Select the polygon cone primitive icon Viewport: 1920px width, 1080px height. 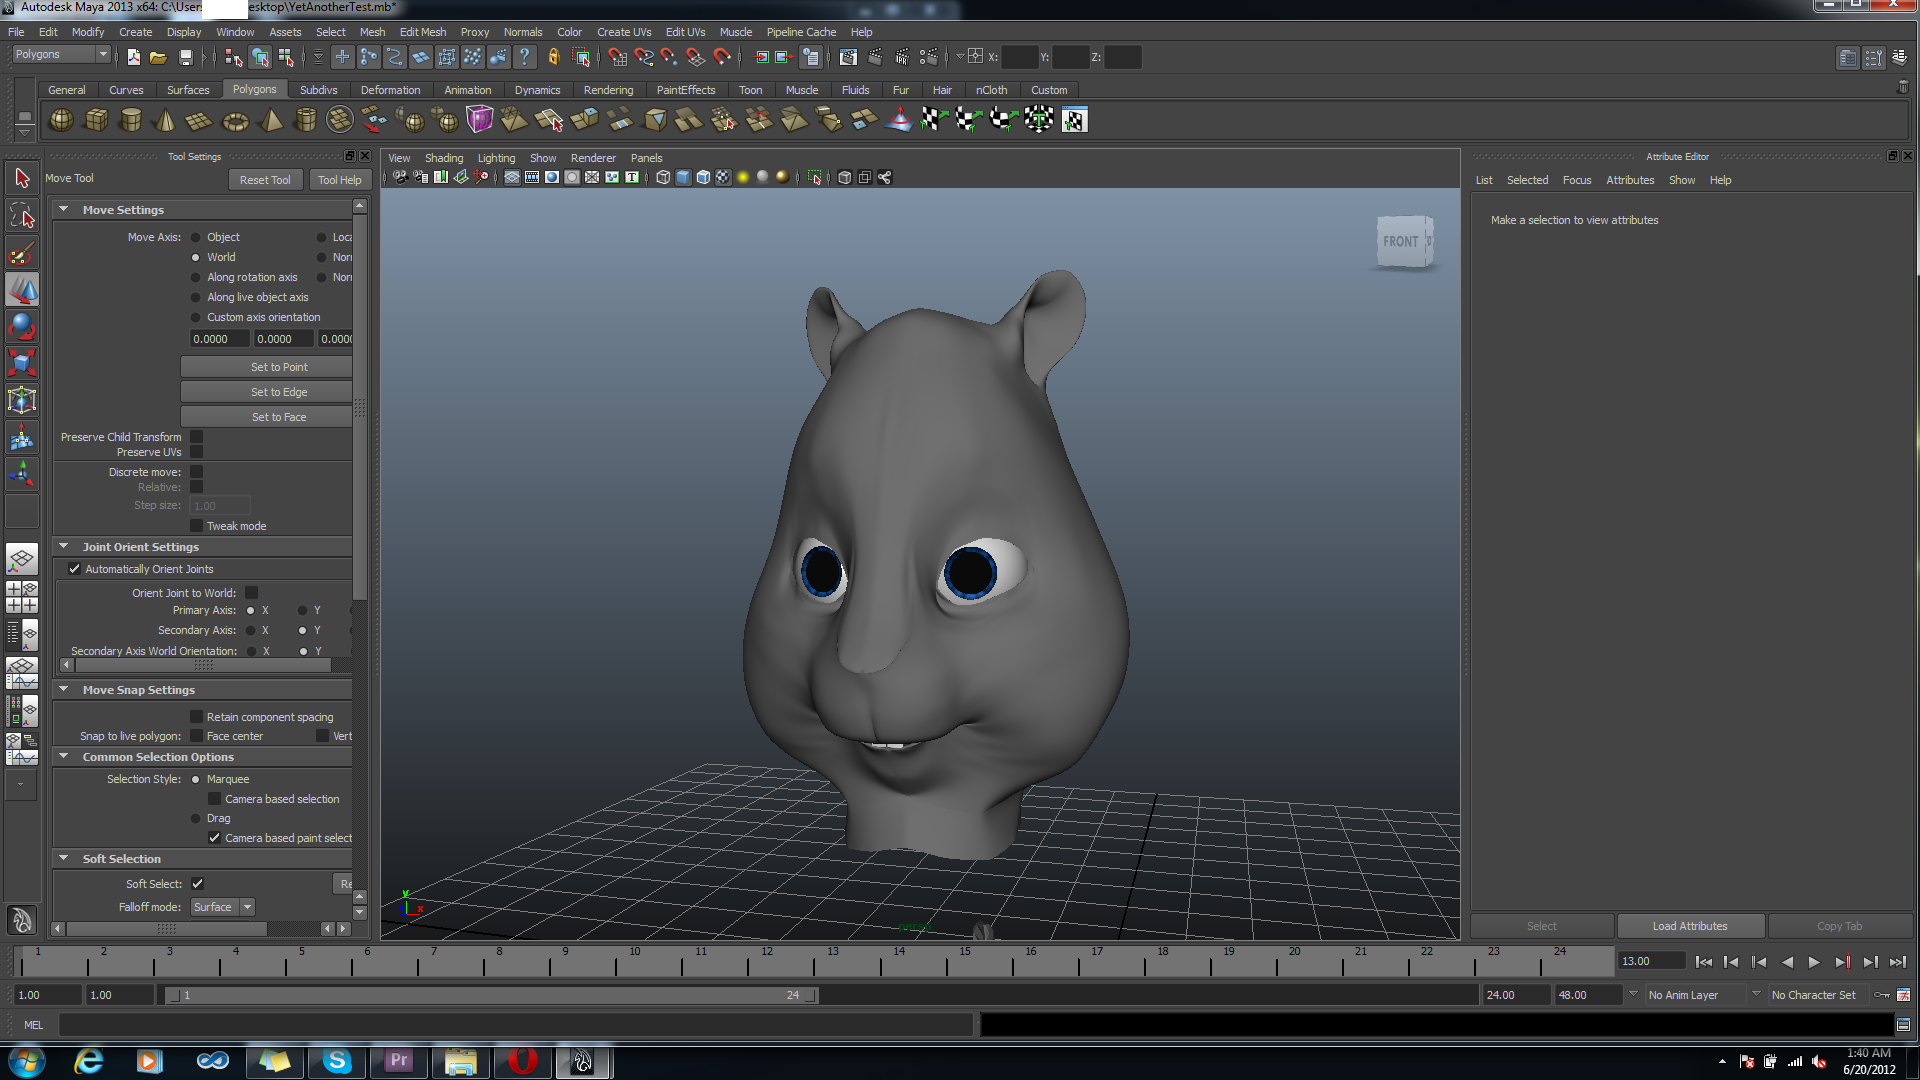coord(165,121)
